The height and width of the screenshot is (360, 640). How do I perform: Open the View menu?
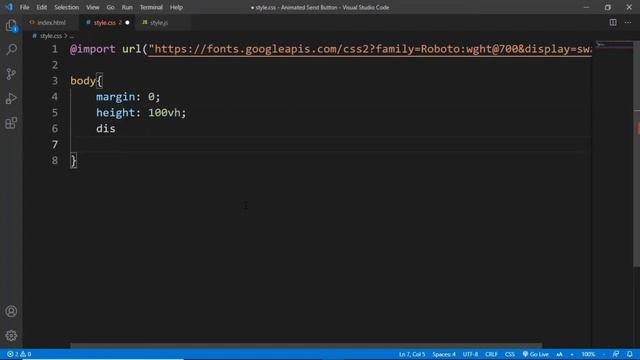pyautogui.click(x=93, y=7)
